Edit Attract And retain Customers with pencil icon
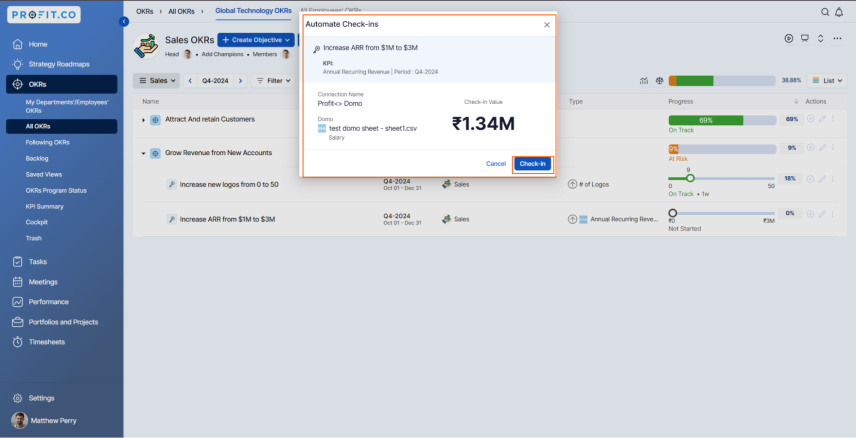 [x=822, y=119]
